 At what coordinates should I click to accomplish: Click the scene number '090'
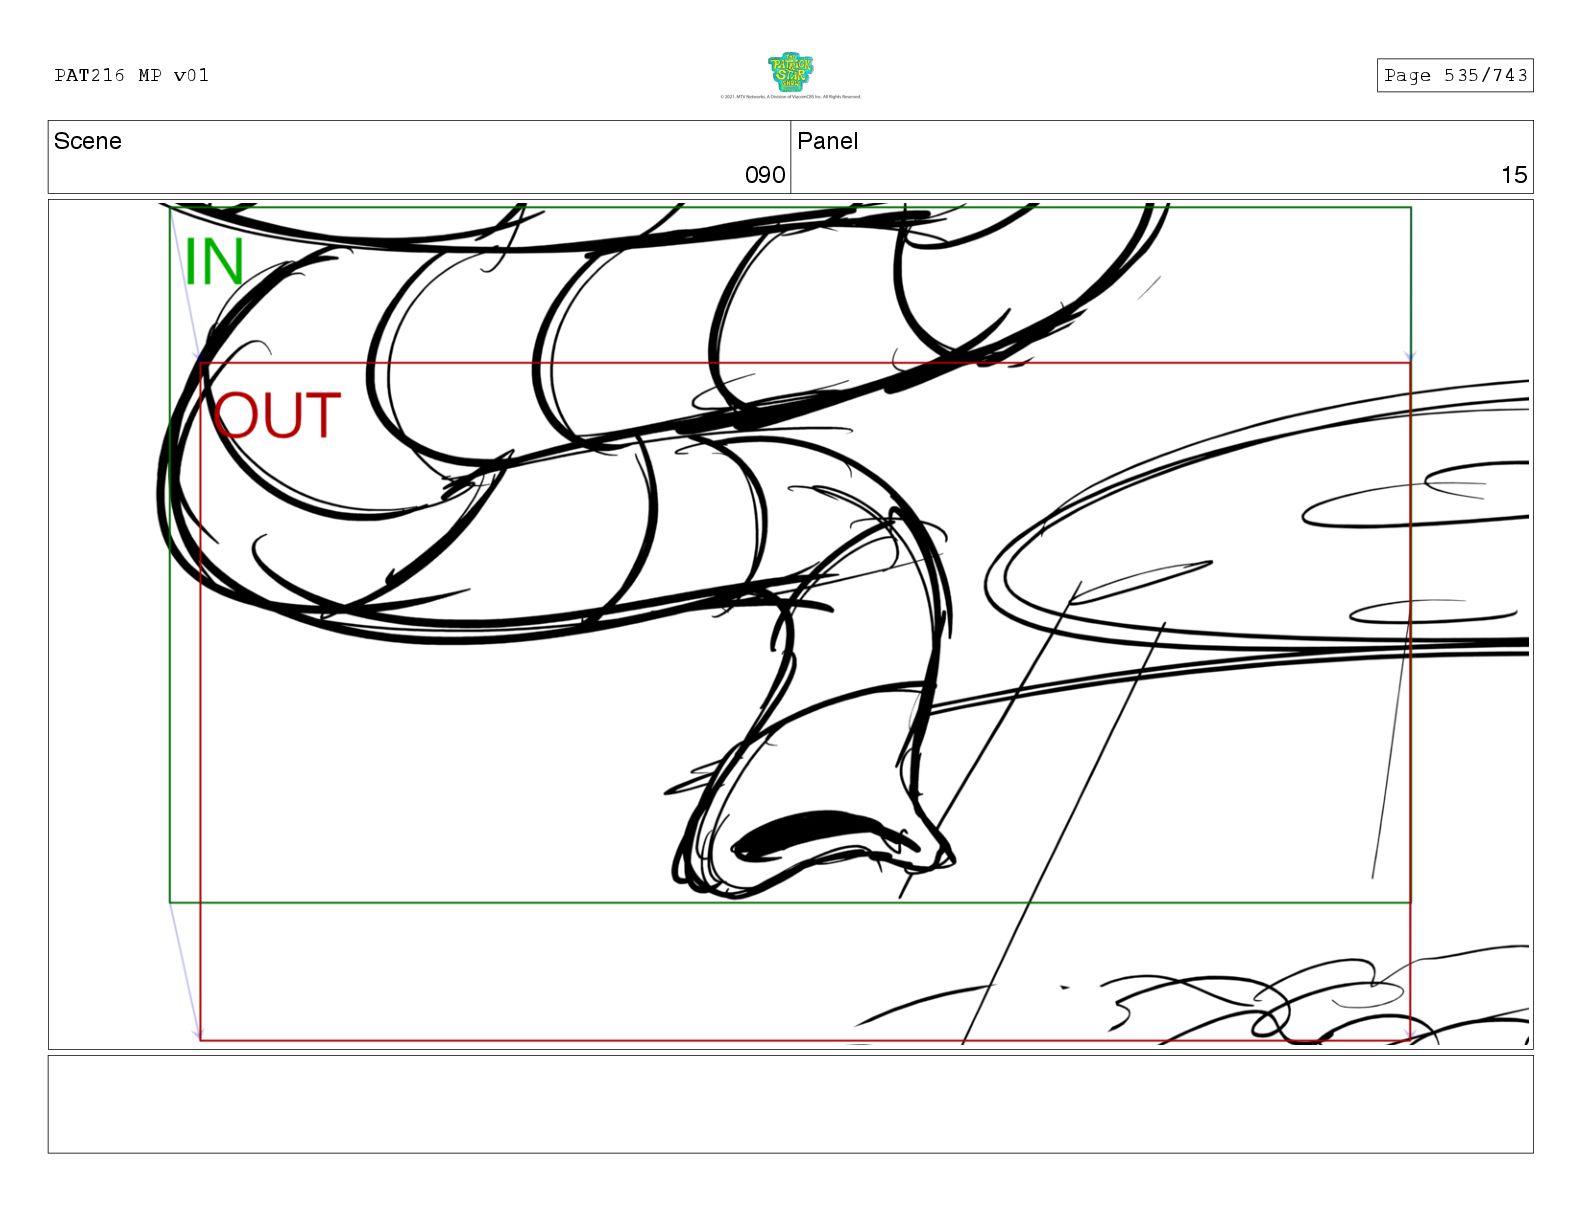765,175
